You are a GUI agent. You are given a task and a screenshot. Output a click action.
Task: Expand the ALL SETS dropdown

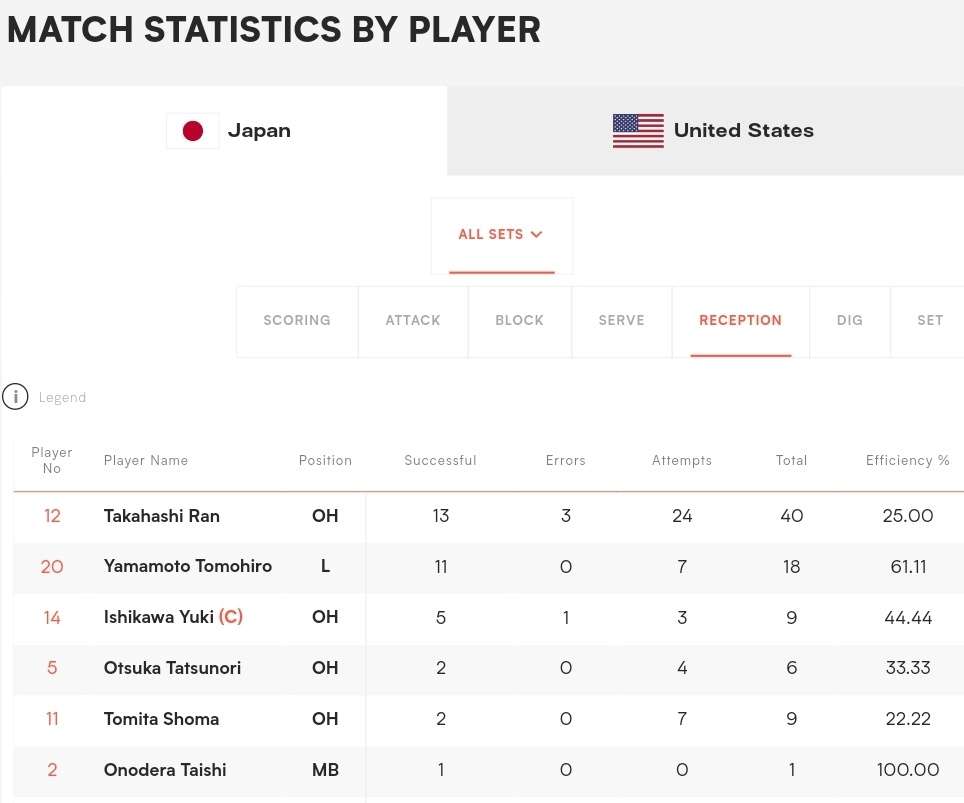502,236
